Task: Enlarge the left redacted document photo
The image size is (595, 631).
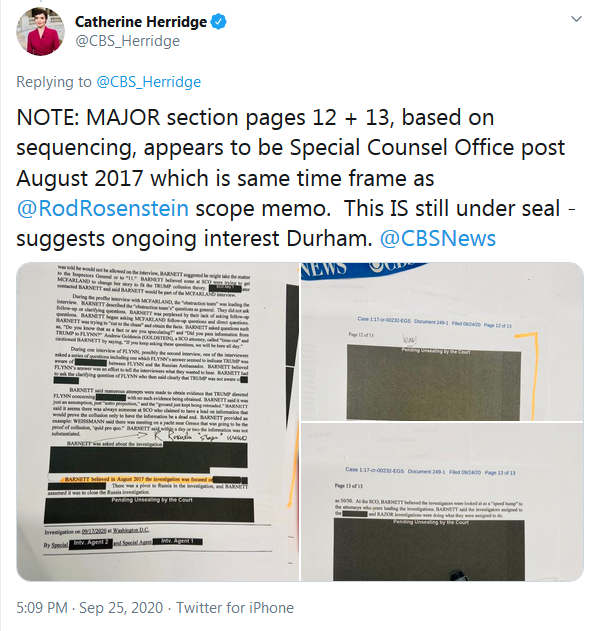Action: [158, 422]
